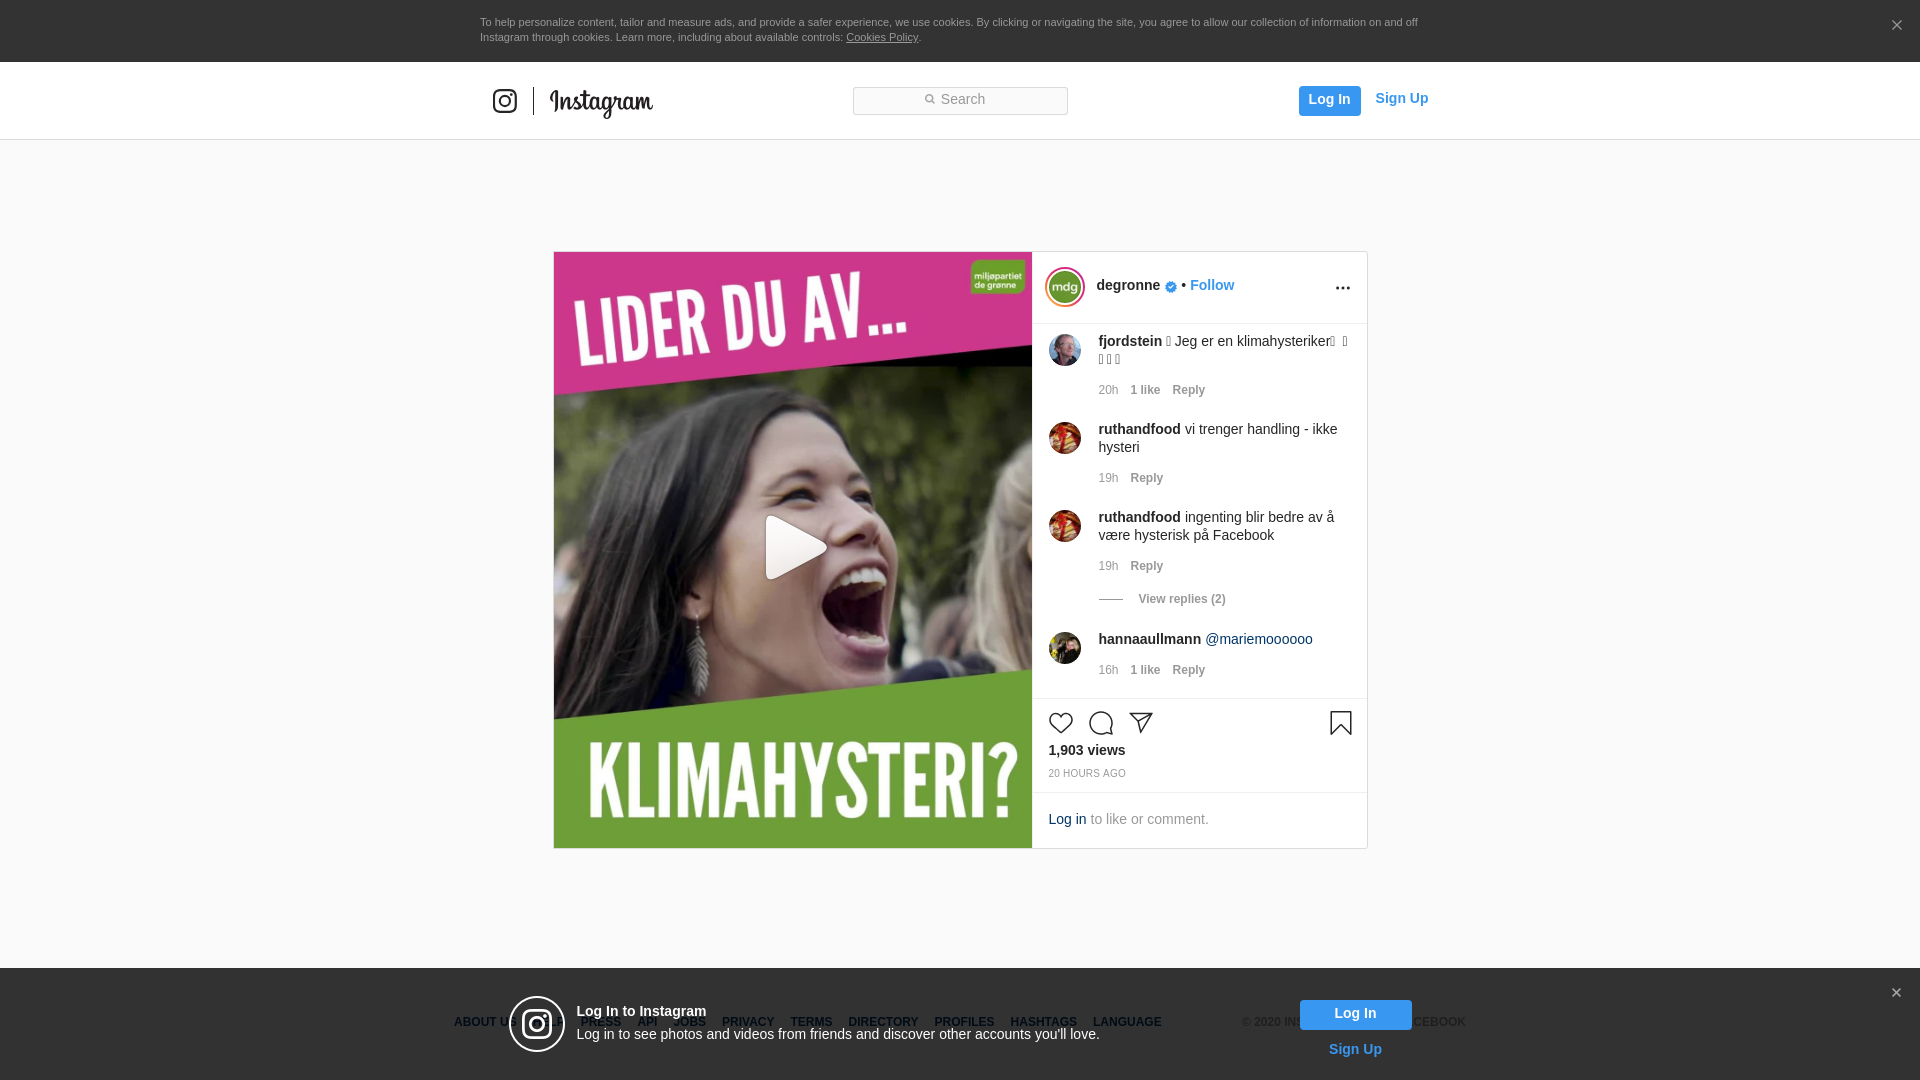Click the Sign Up header link
Viewport: 1920px width, 1080px height.
pos(1401,98)
